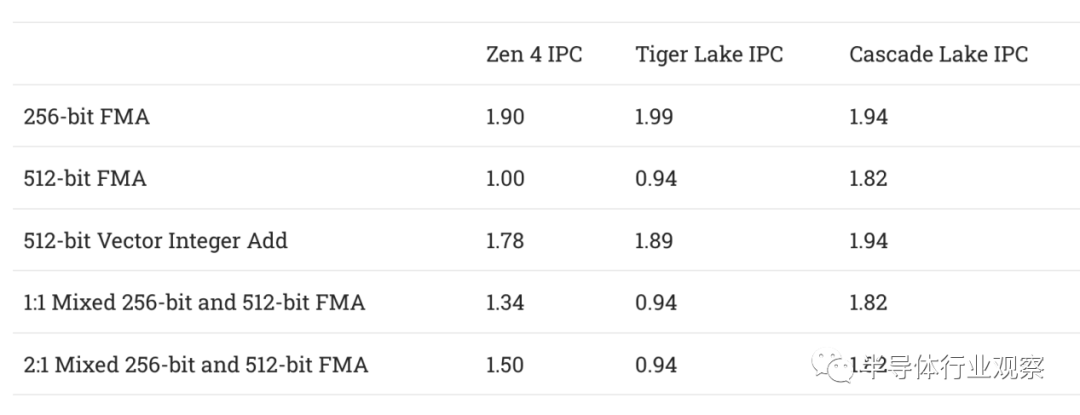Click Tiger Lake 0.94 in 512-bit FMA row
Screen dimensions: 1080x415
[x=656, y=179]
